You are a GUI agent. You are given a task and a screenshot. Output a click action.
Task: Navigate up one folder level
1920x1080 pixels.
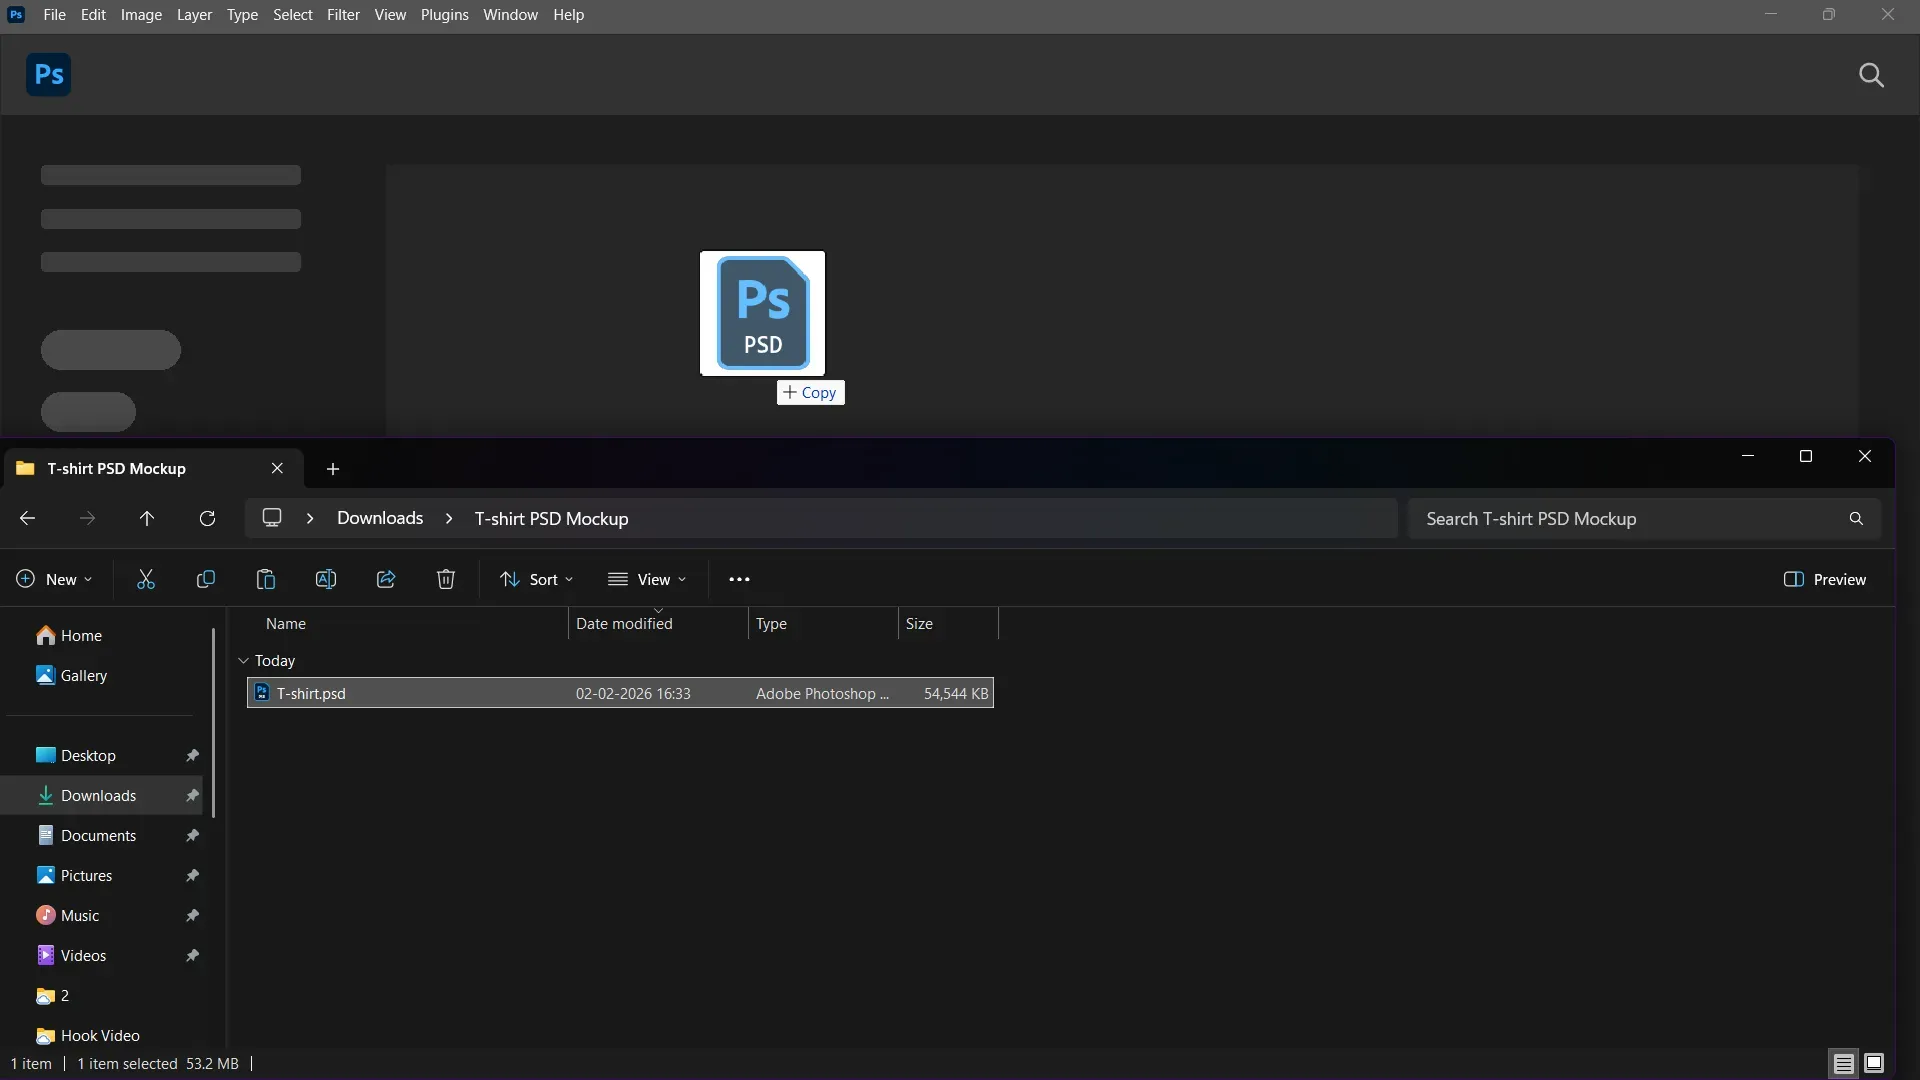coord(147,518)
